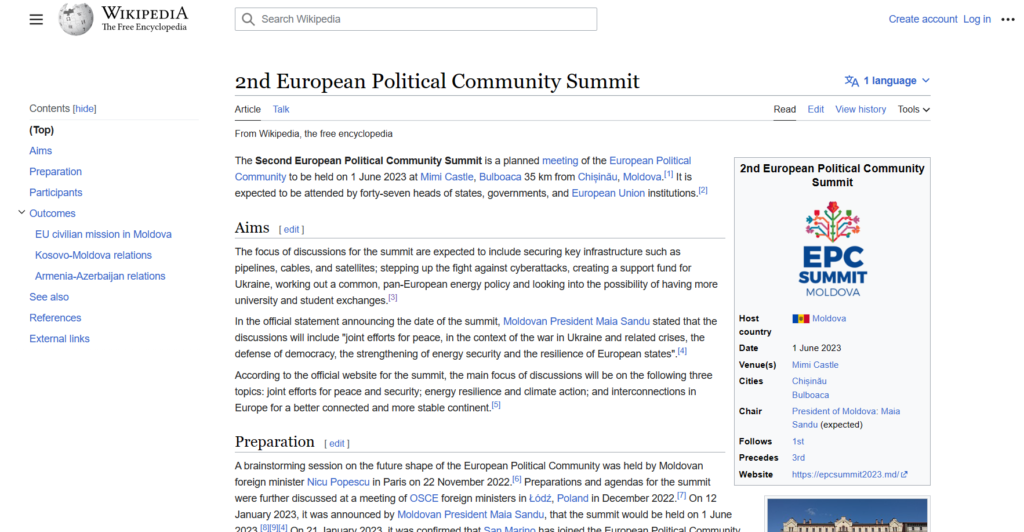The height and width of the screenshot is (532, 1024).
Task: Go to Preparation in contents sidebar
Action: (56, 172)
